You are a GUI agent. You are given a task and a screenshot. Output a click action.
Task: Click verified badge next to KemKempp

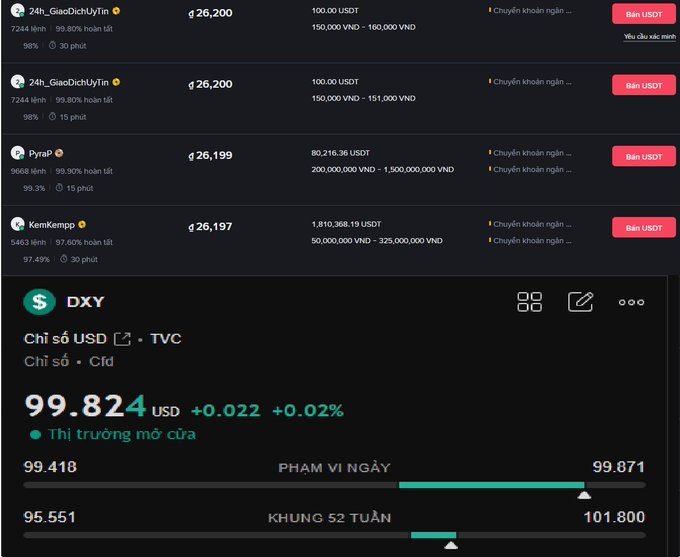82,224
